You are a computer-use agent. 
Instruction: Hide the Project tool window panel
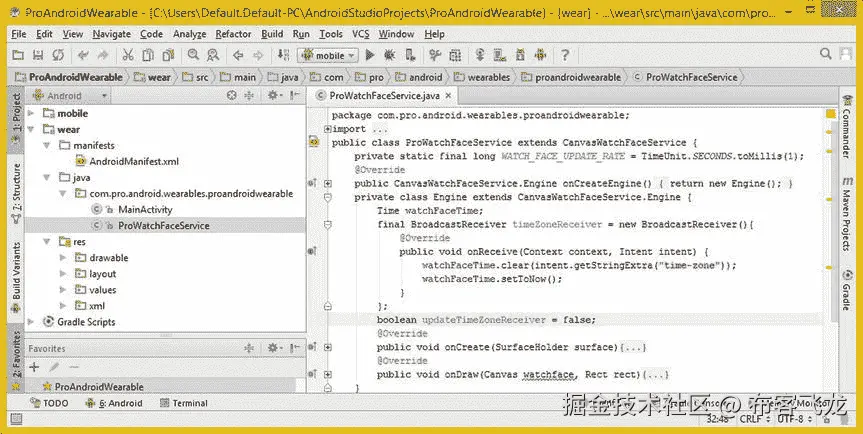tap(295, 96)
